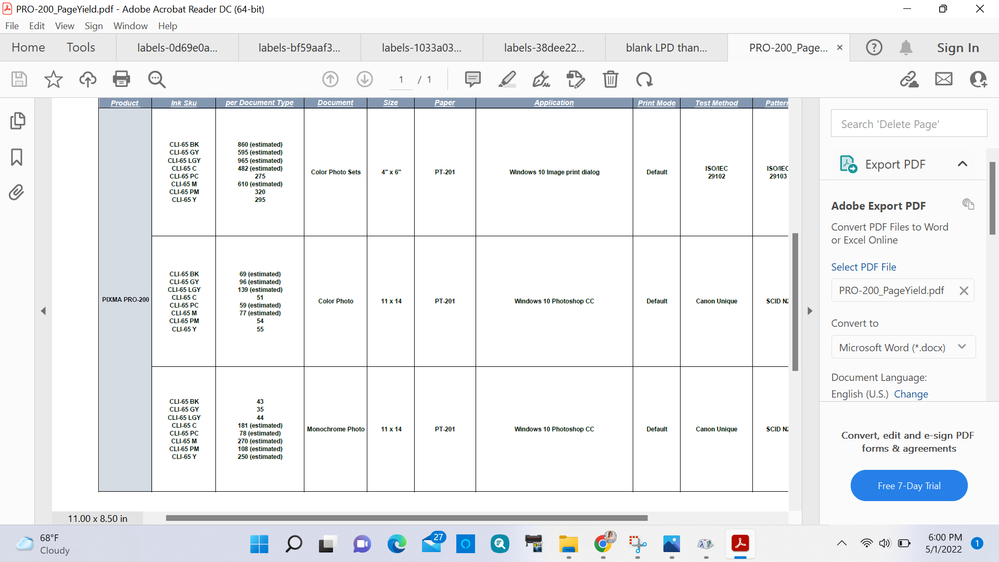Image resolution: width=999 pixels, height=562 pixels.
Task: Click the upload to cloud icon
Action: point(87,80)
